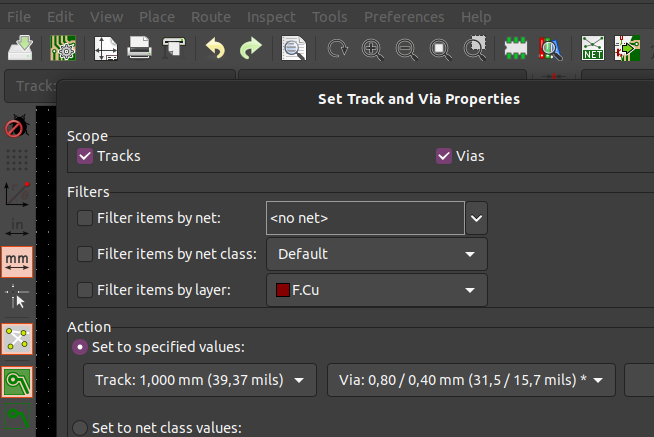Open the Find text icon
Viewport: 654px width, 437px height.
[x=294, y=48]
